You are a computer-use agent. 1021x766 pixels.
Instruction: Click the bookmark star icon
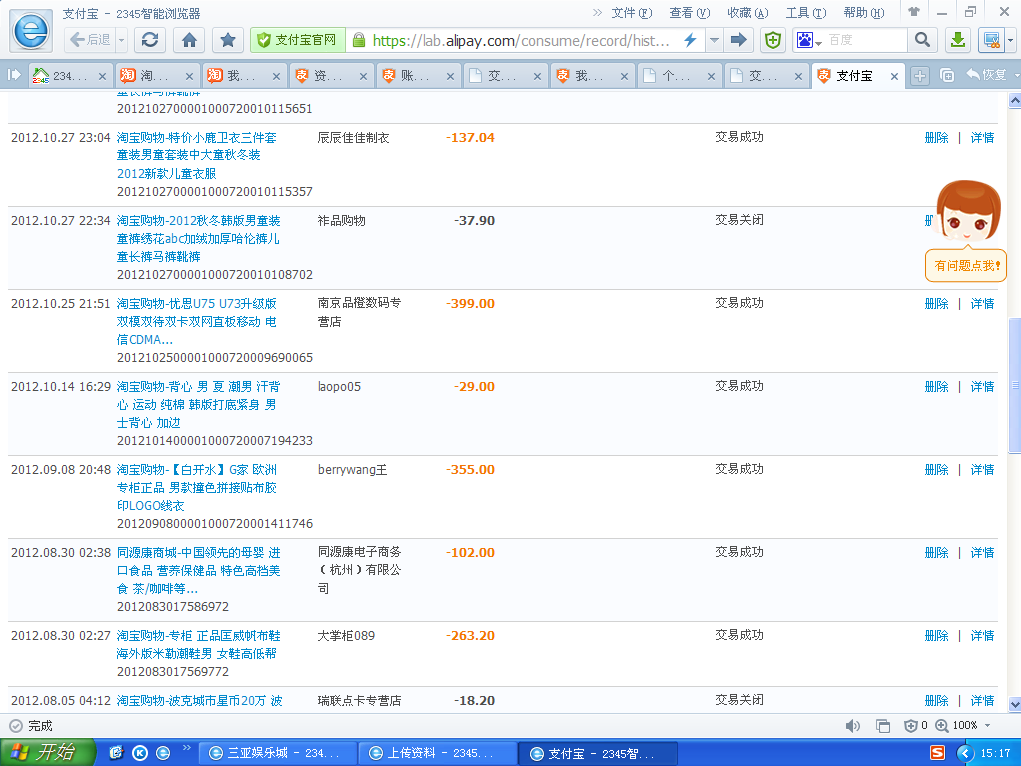[228, 40]
